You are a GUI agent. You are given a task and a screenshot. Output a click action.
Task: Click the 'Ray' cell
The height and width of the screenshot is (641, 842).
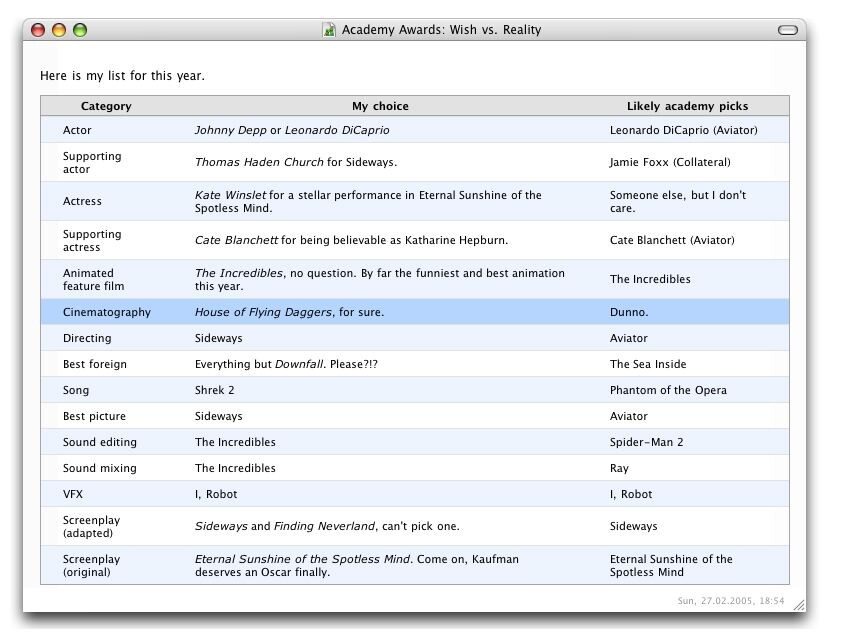pos(619,468)
